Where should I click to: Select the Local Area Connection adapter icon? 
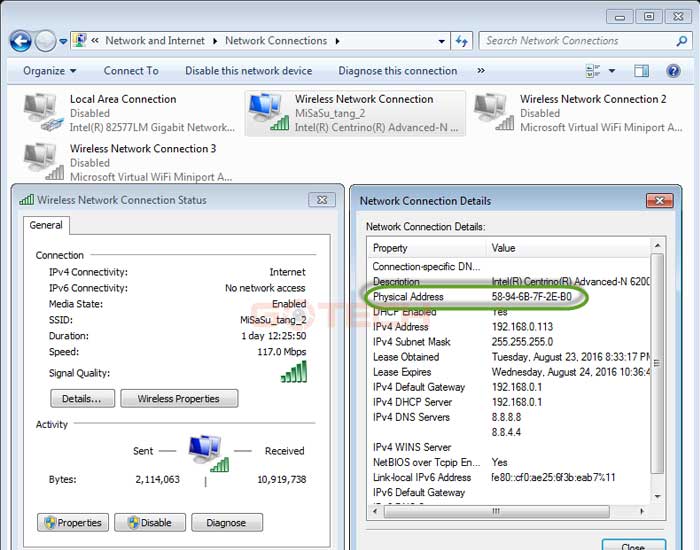click(x=41, y=113)
